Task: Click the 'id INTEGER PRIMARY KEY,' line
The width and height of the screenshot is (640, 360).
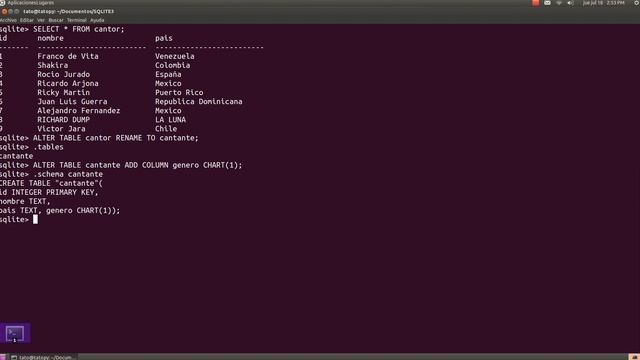Action: pos(49,192)
